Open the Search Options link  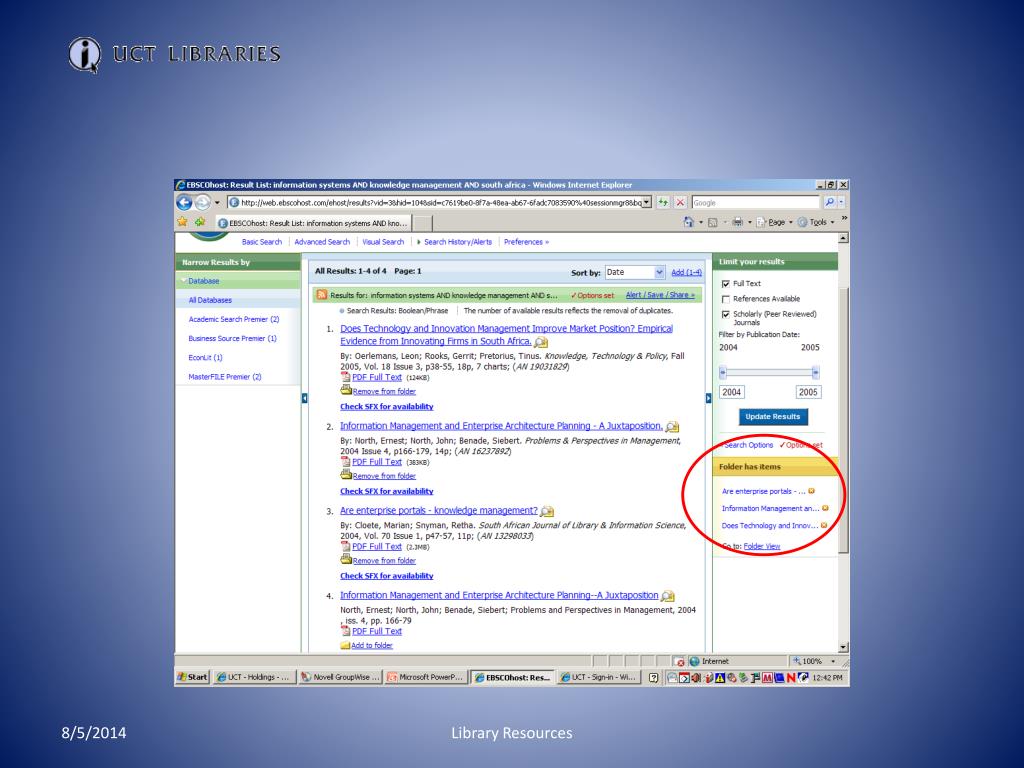pos(748,445)
